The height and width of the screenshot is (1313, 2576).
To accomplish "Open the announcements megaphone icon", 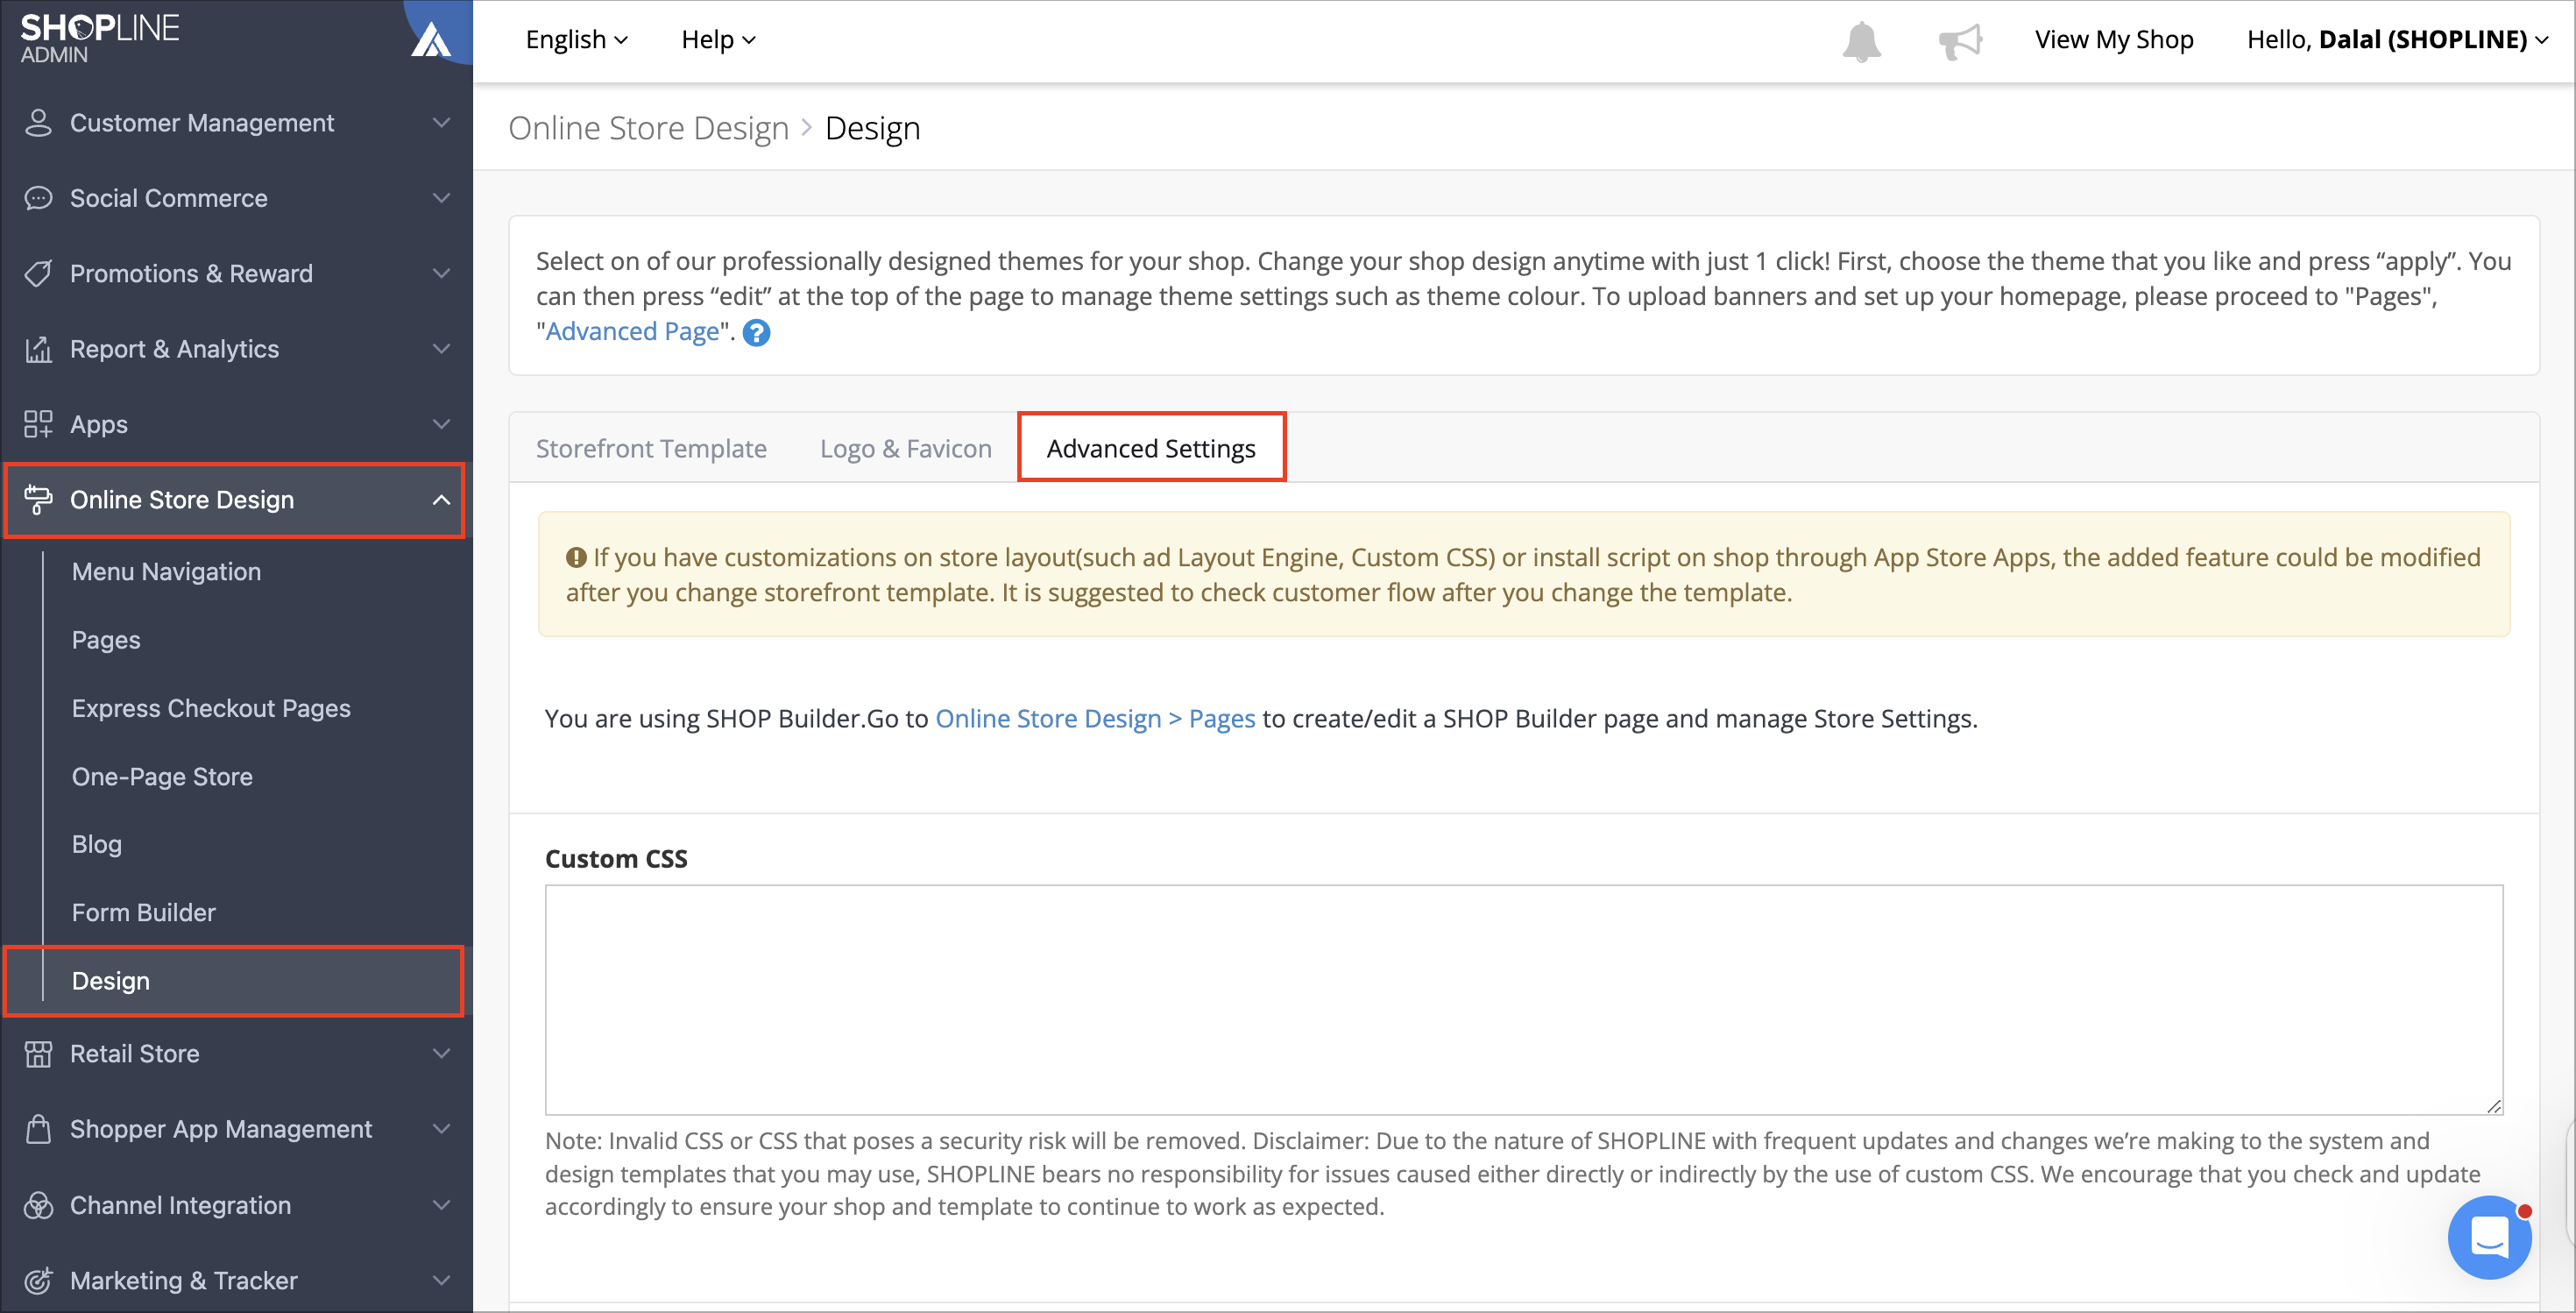I will [1960, 41].
